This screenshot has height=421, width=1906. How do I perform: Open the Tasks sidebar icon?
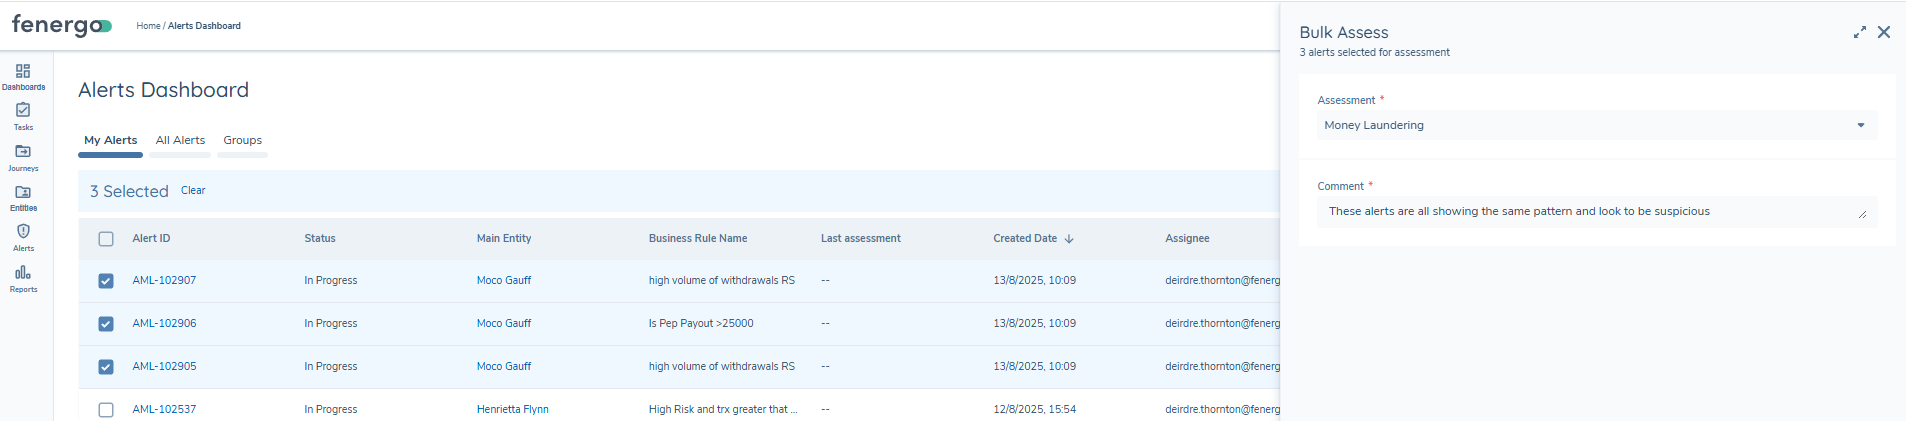coord(23,116)
